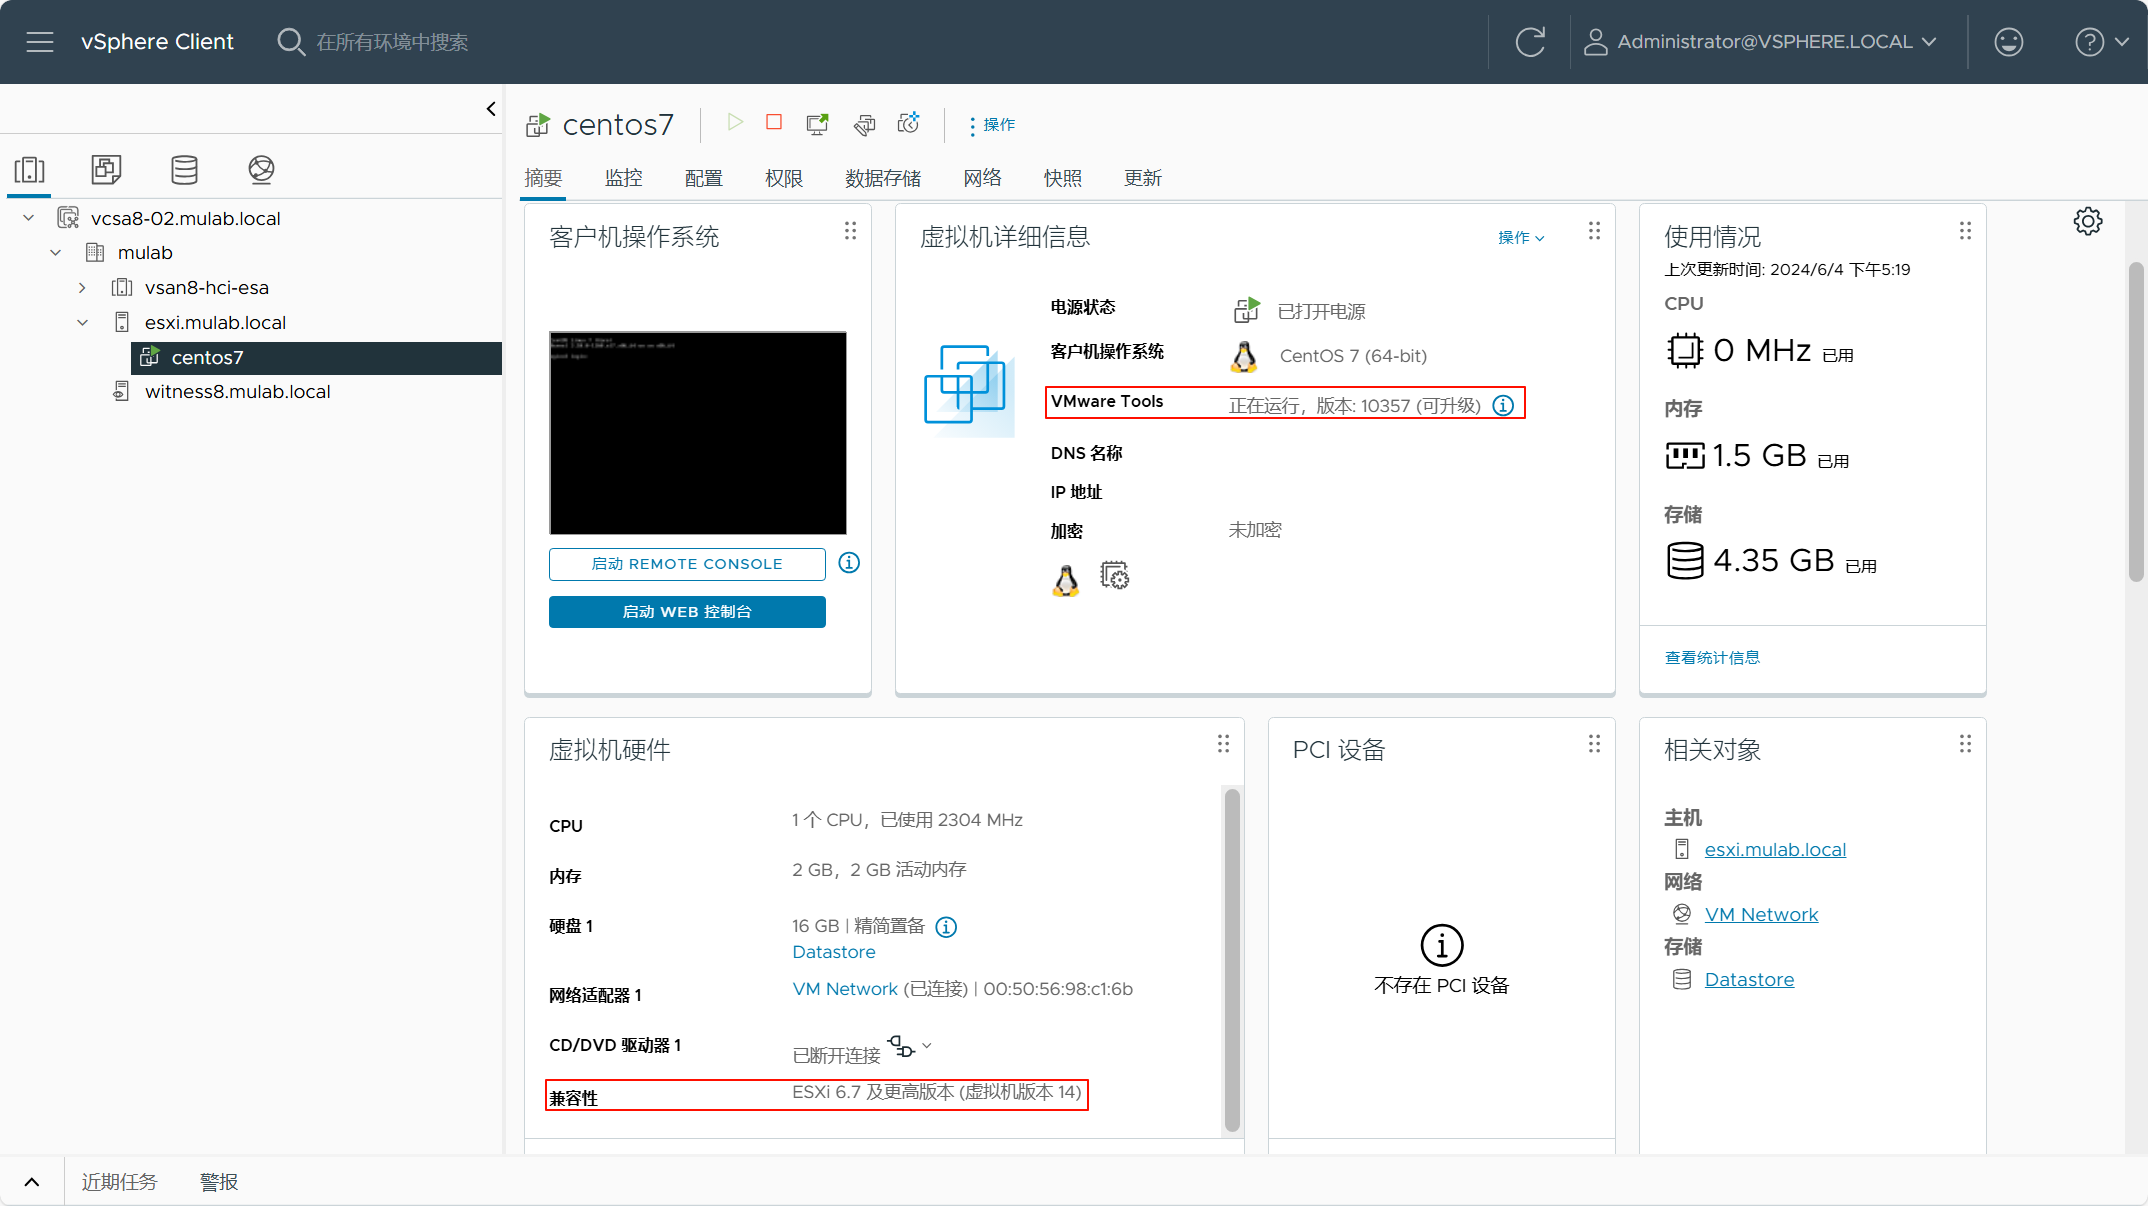Open VM Network link in 相关对象
2148x1206 pixels.
coord(1761,915)
